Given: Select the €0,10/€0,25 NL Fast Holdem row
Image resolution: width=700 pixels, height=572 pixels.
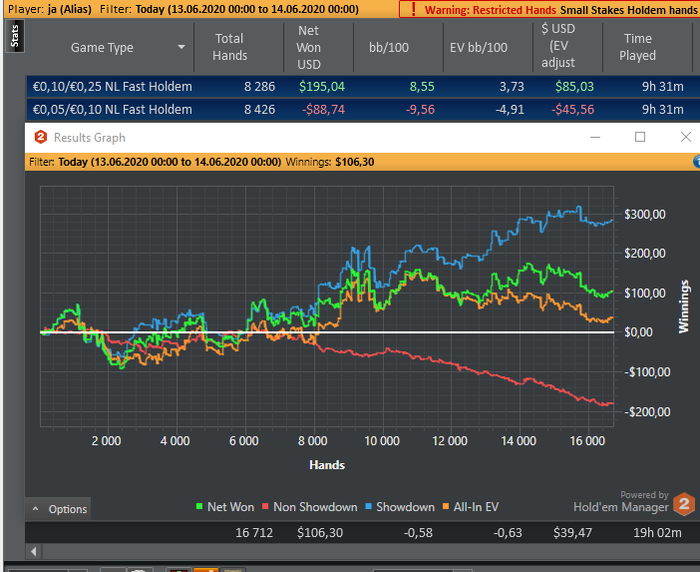Looking at the screenshot, I should click(362, 87).
